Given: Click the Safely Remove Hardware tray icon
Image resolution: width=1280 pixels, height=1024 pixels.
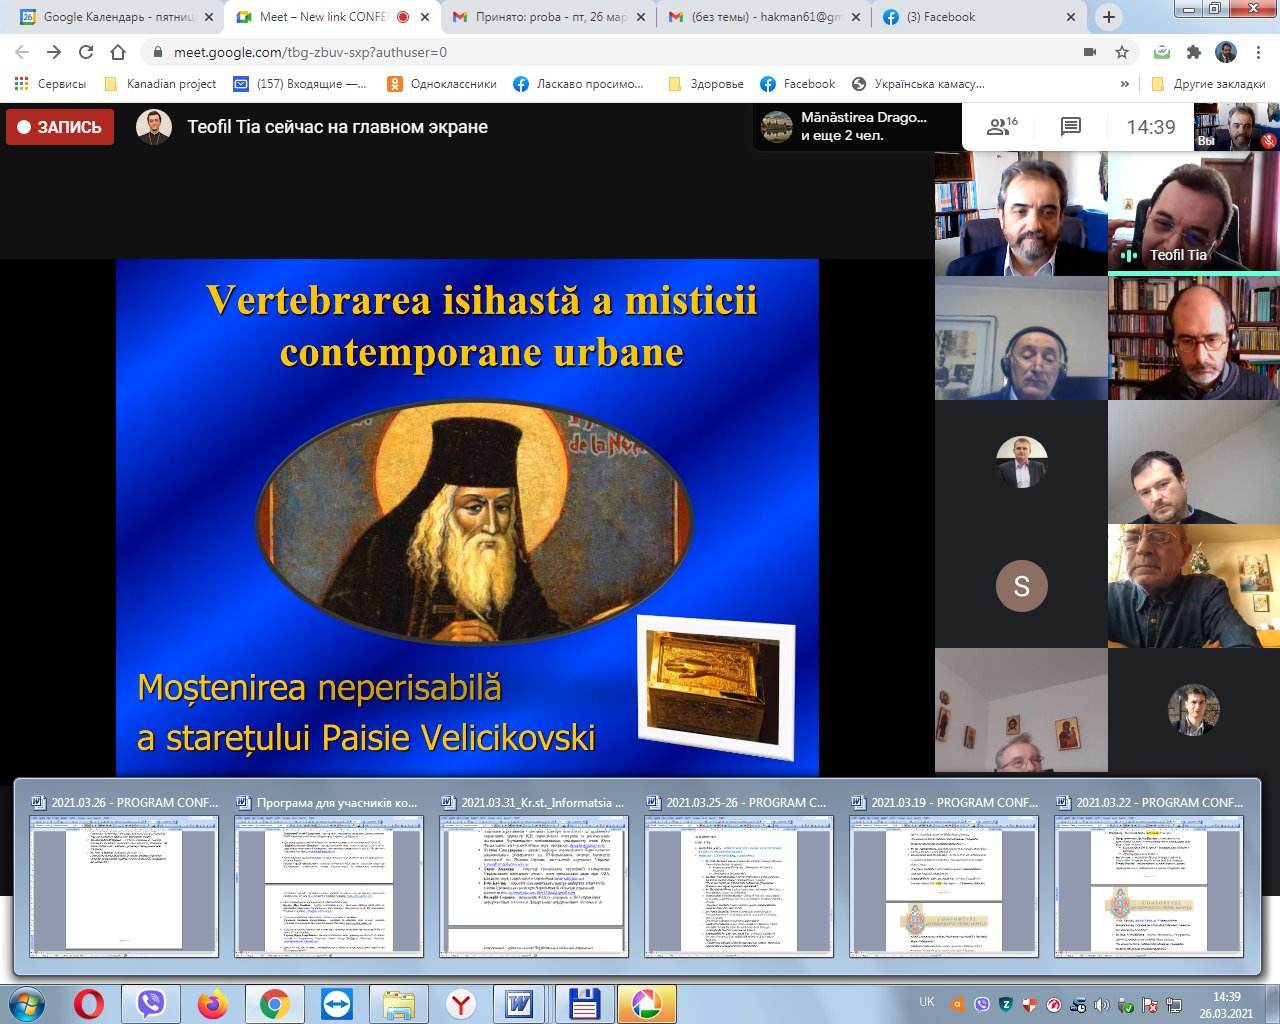Looking at the screenshot, I should pyautogui.click(x=1126, y=1005).
